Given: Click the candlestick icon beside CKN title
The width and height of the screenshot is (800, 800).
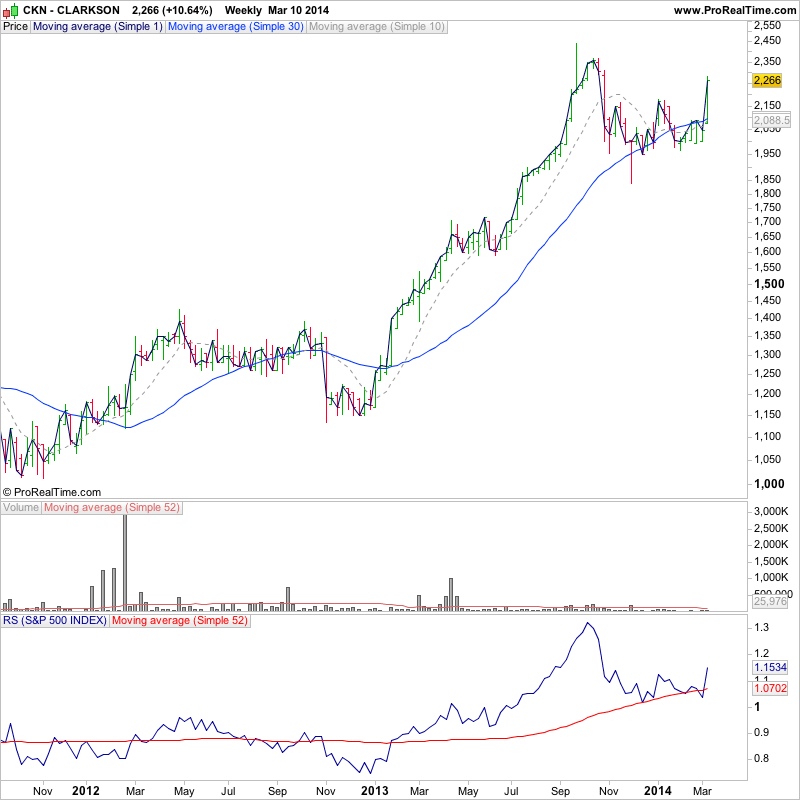Looking at the screenshot, I should coord(11,10).
